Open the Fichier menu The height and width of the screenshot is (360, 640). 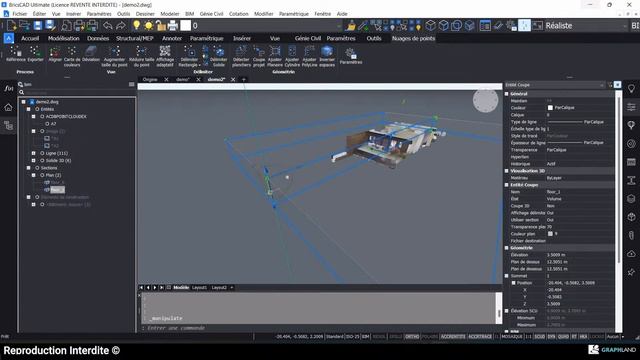[x=20, y=14]
